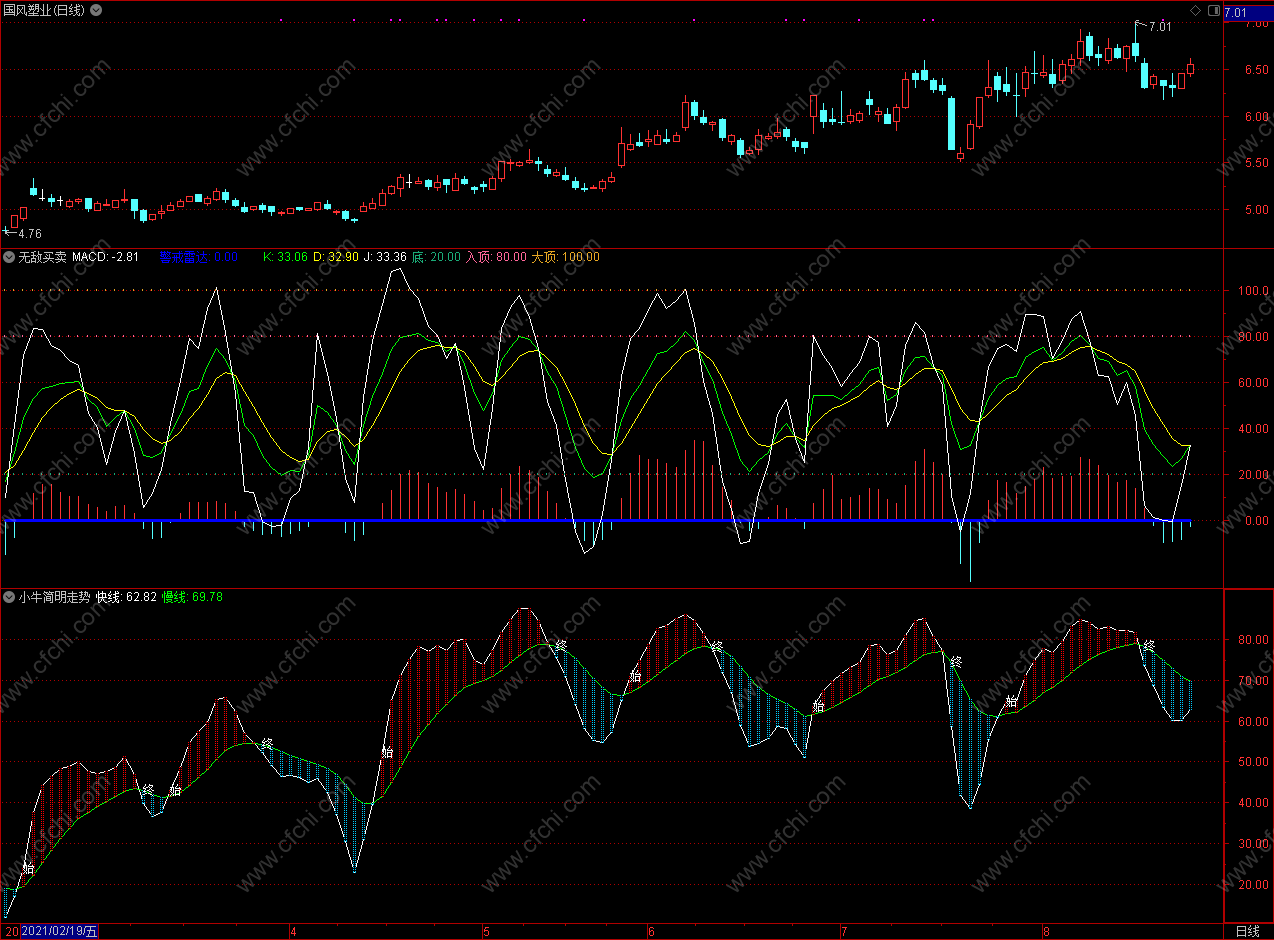The image size is (1274, 940).
Task: Click month 7 on the time axis
Action: coord(843,931)
